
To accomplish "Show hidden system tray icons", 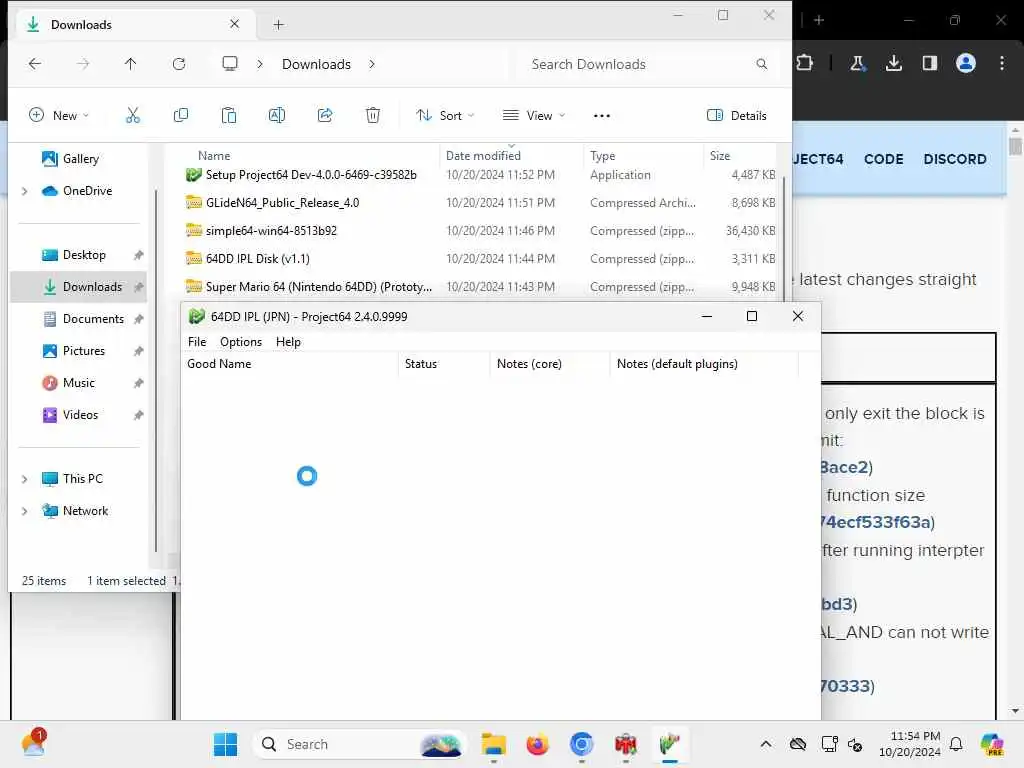I will (766, 744).
